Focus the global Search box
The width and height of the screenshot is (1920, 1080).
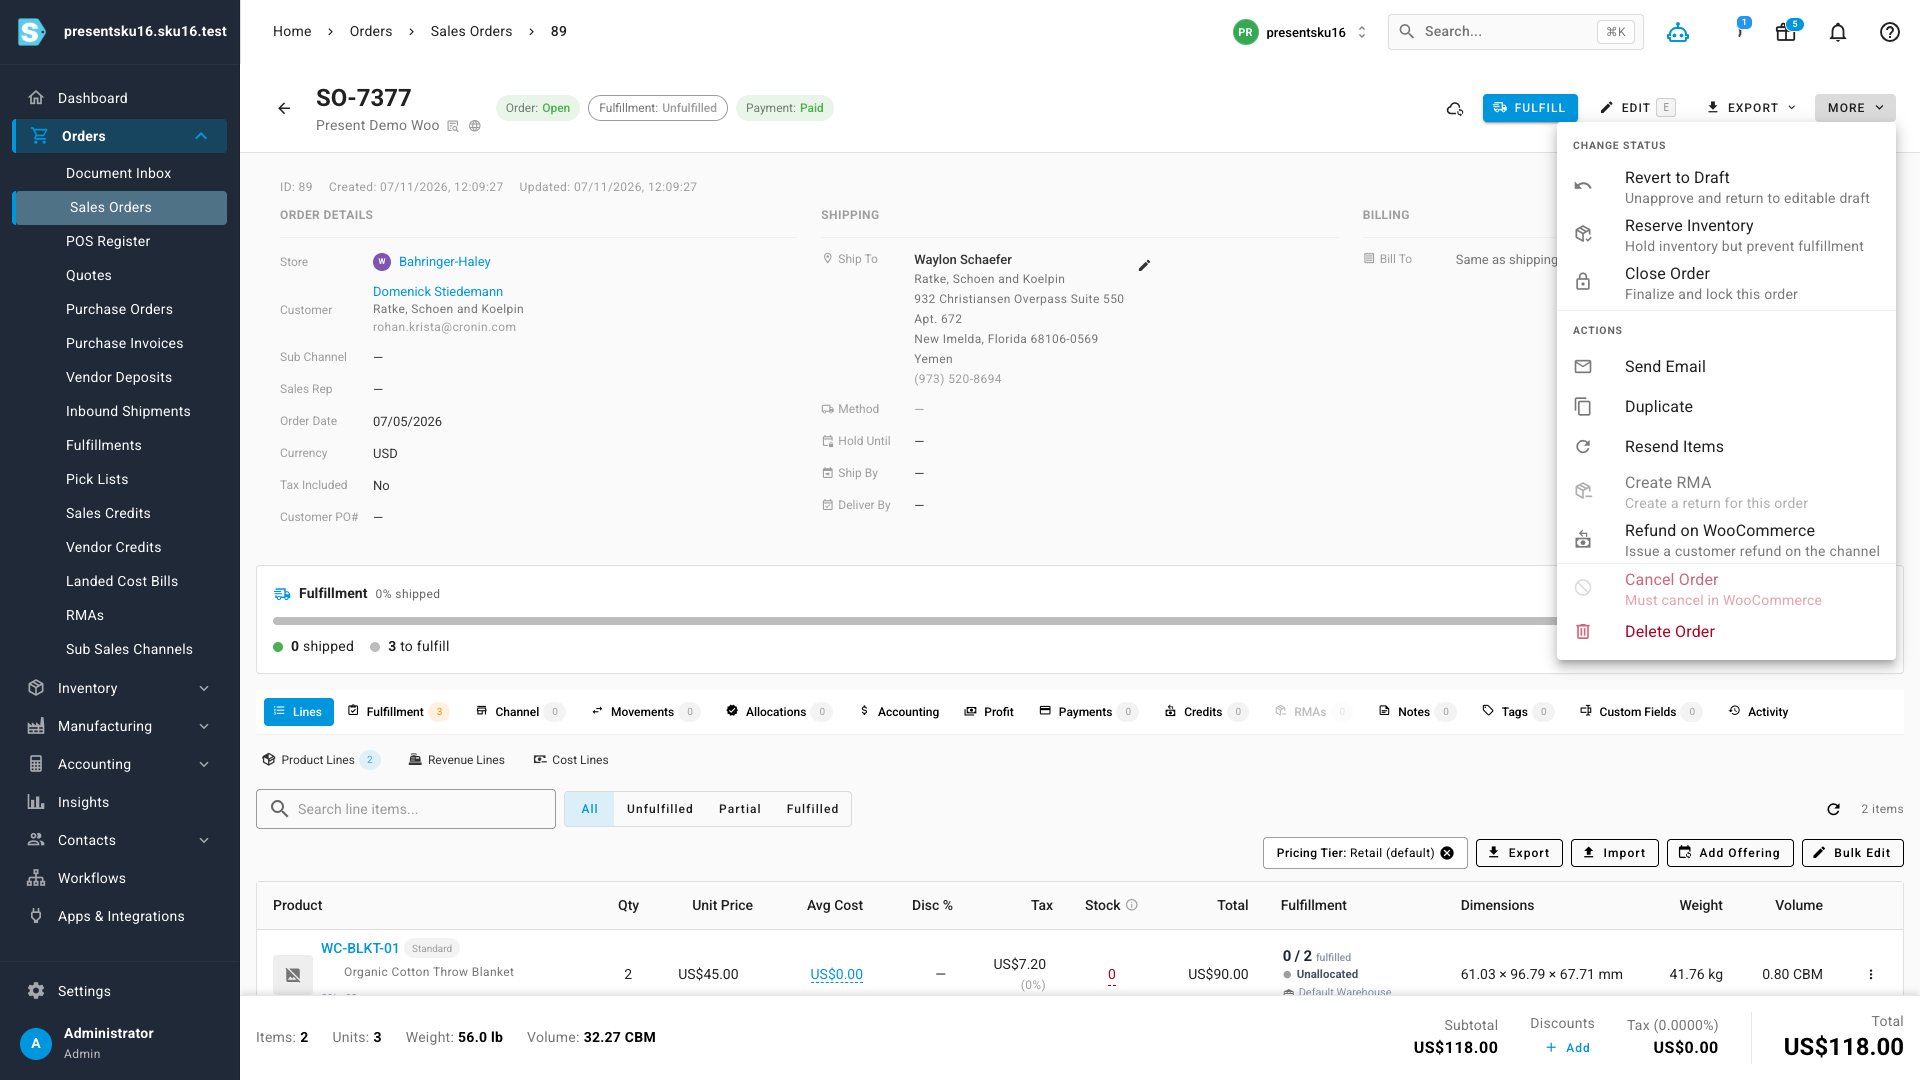point(1514,32)
